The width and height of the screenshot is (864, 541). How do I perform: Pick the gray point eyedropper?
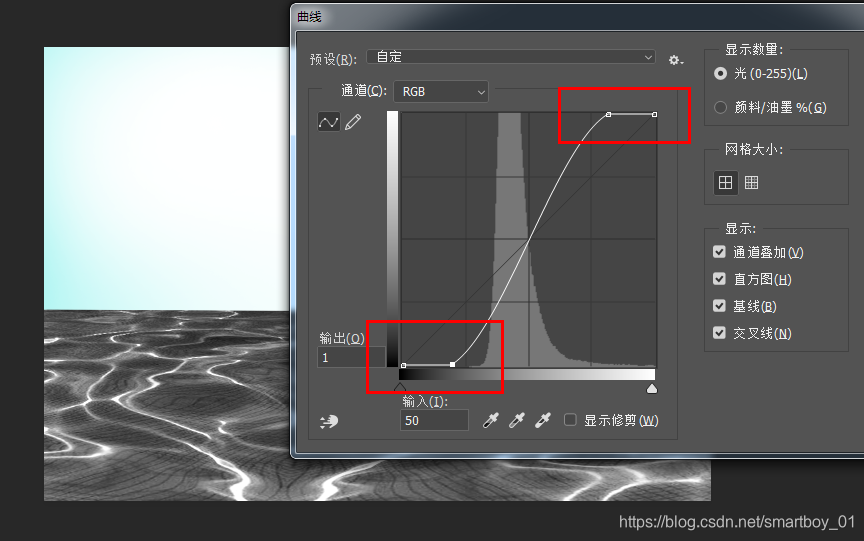pyautogui.click(x=517, y=420)
